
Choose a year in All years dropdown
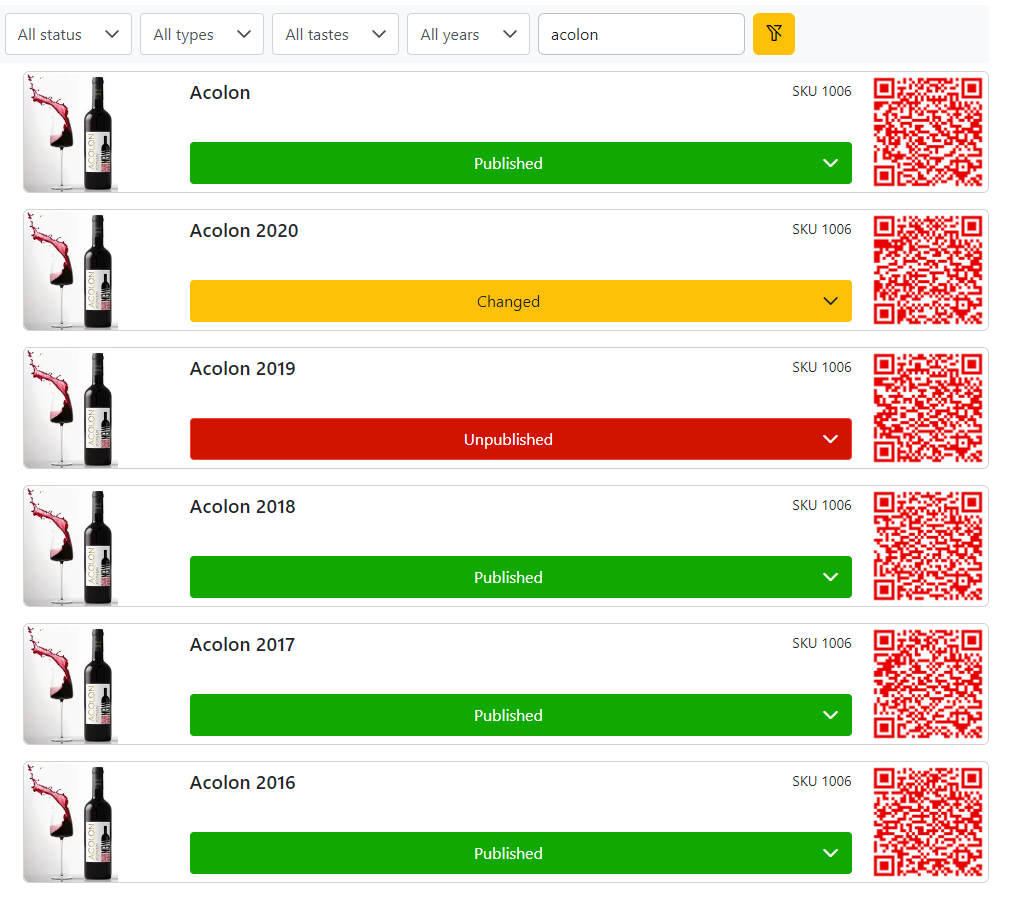pyautogui.click(x=468, y=34)
